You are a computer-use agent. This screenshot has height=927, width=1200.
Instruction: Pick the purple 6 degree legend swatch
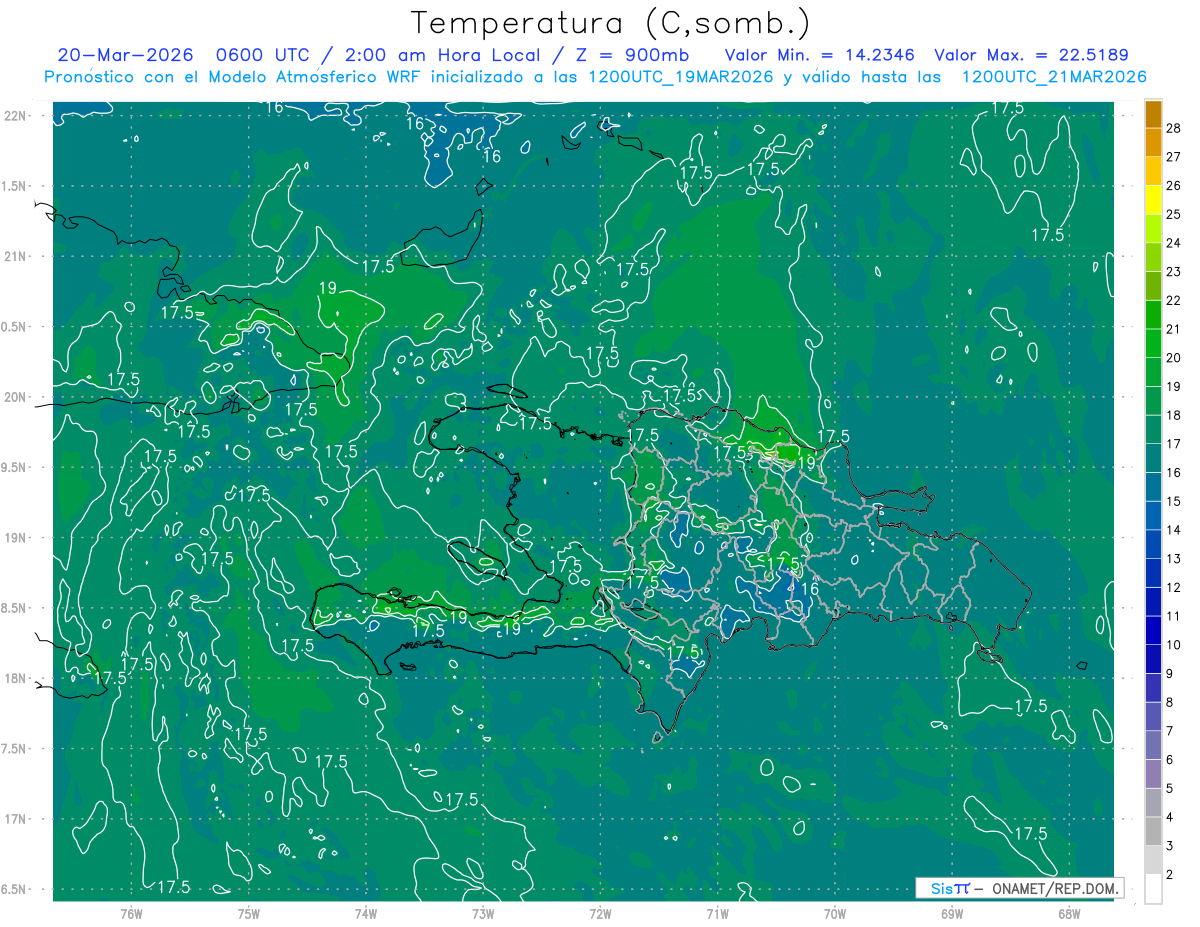[x=1153, y=745]
